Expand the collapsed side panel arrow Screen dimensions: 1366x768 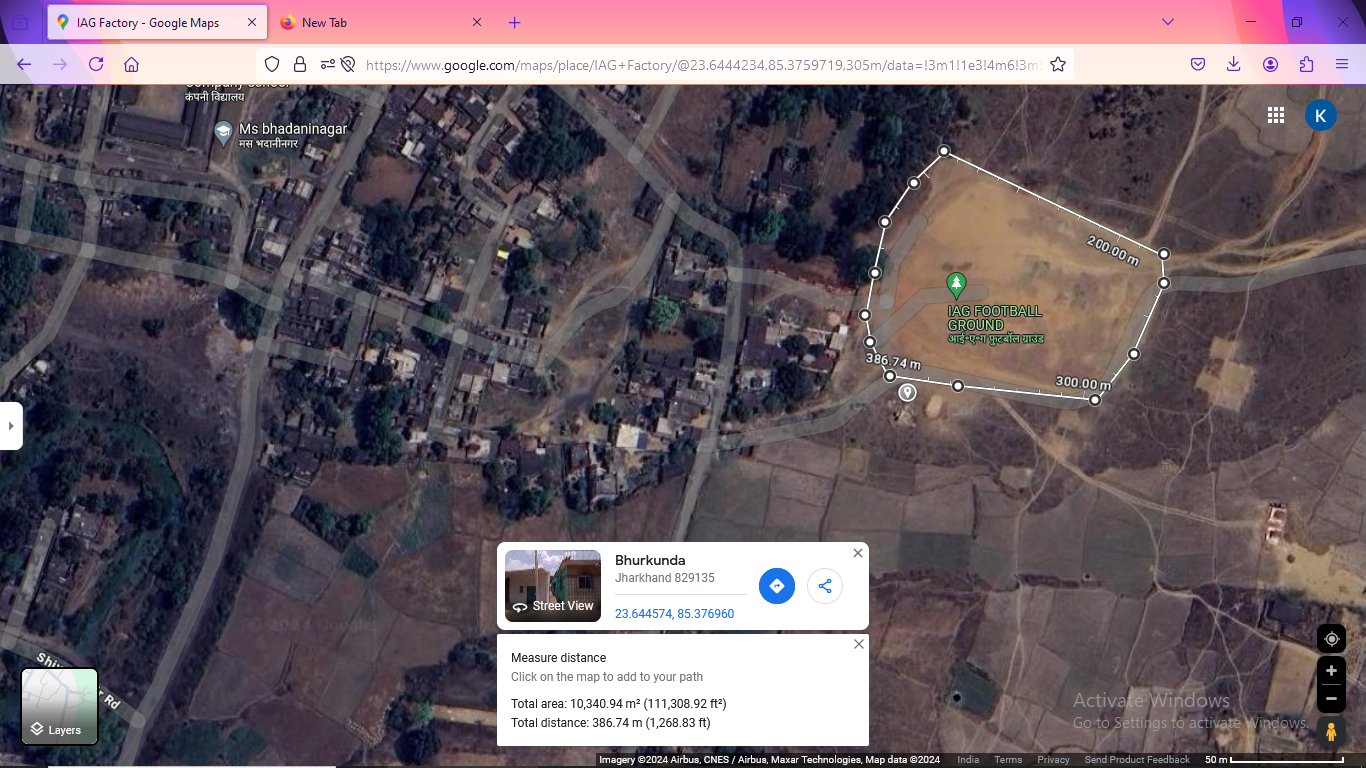click(x=11, y=426)
